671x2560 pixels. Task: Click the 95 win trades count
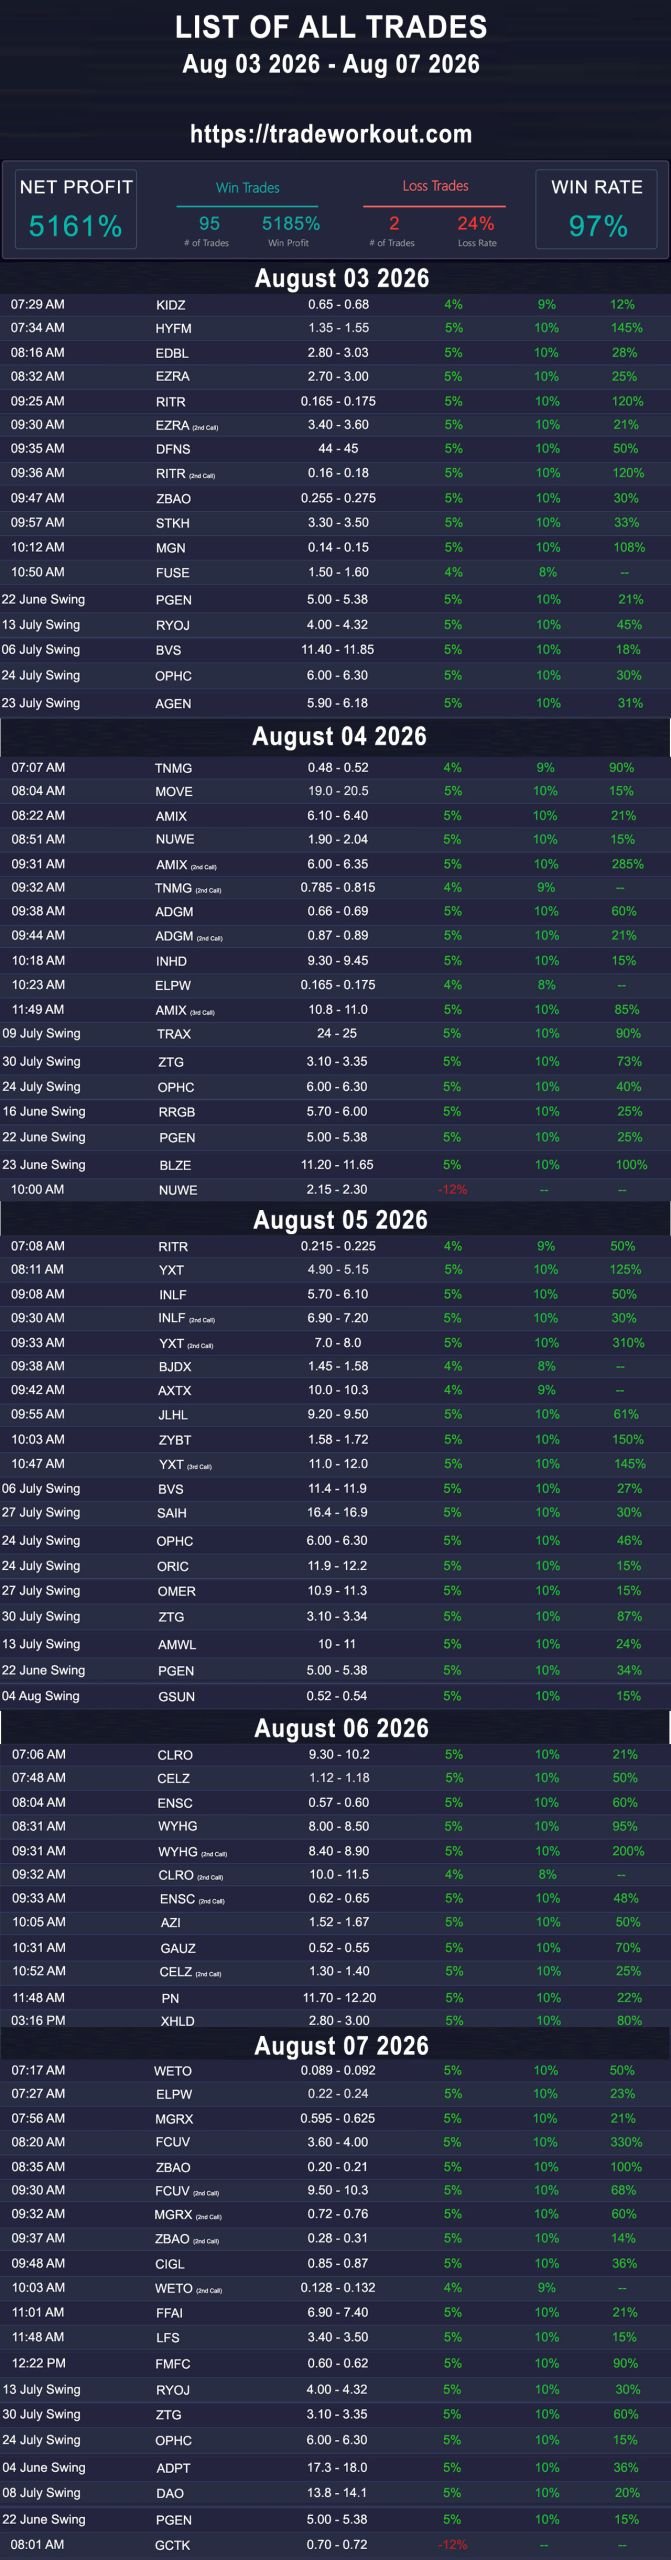coord(209,224)
